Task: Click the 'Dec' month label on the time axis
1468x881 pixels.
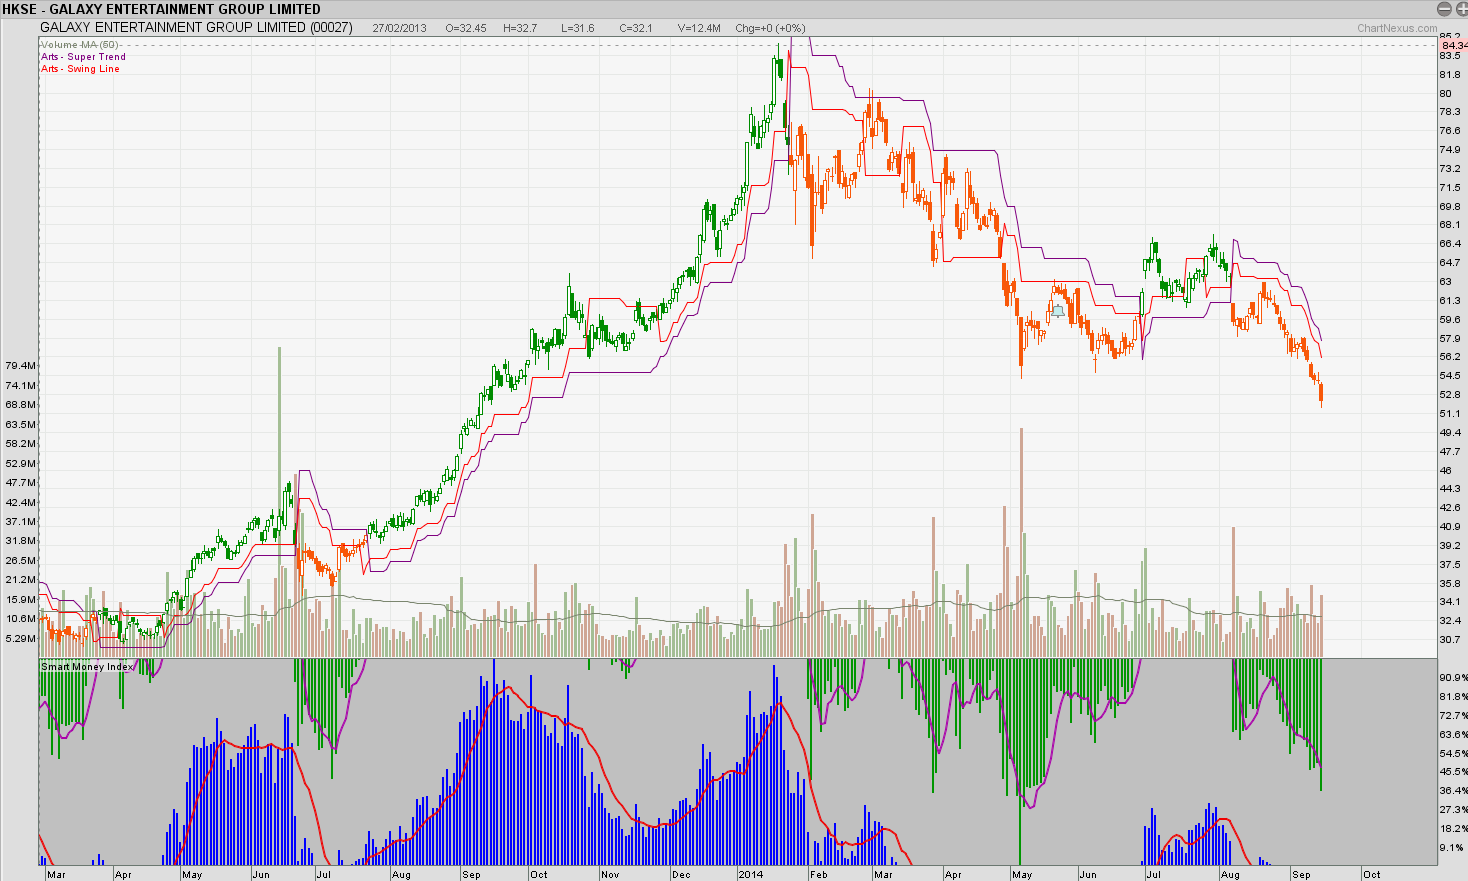Action: pos(681,875)
